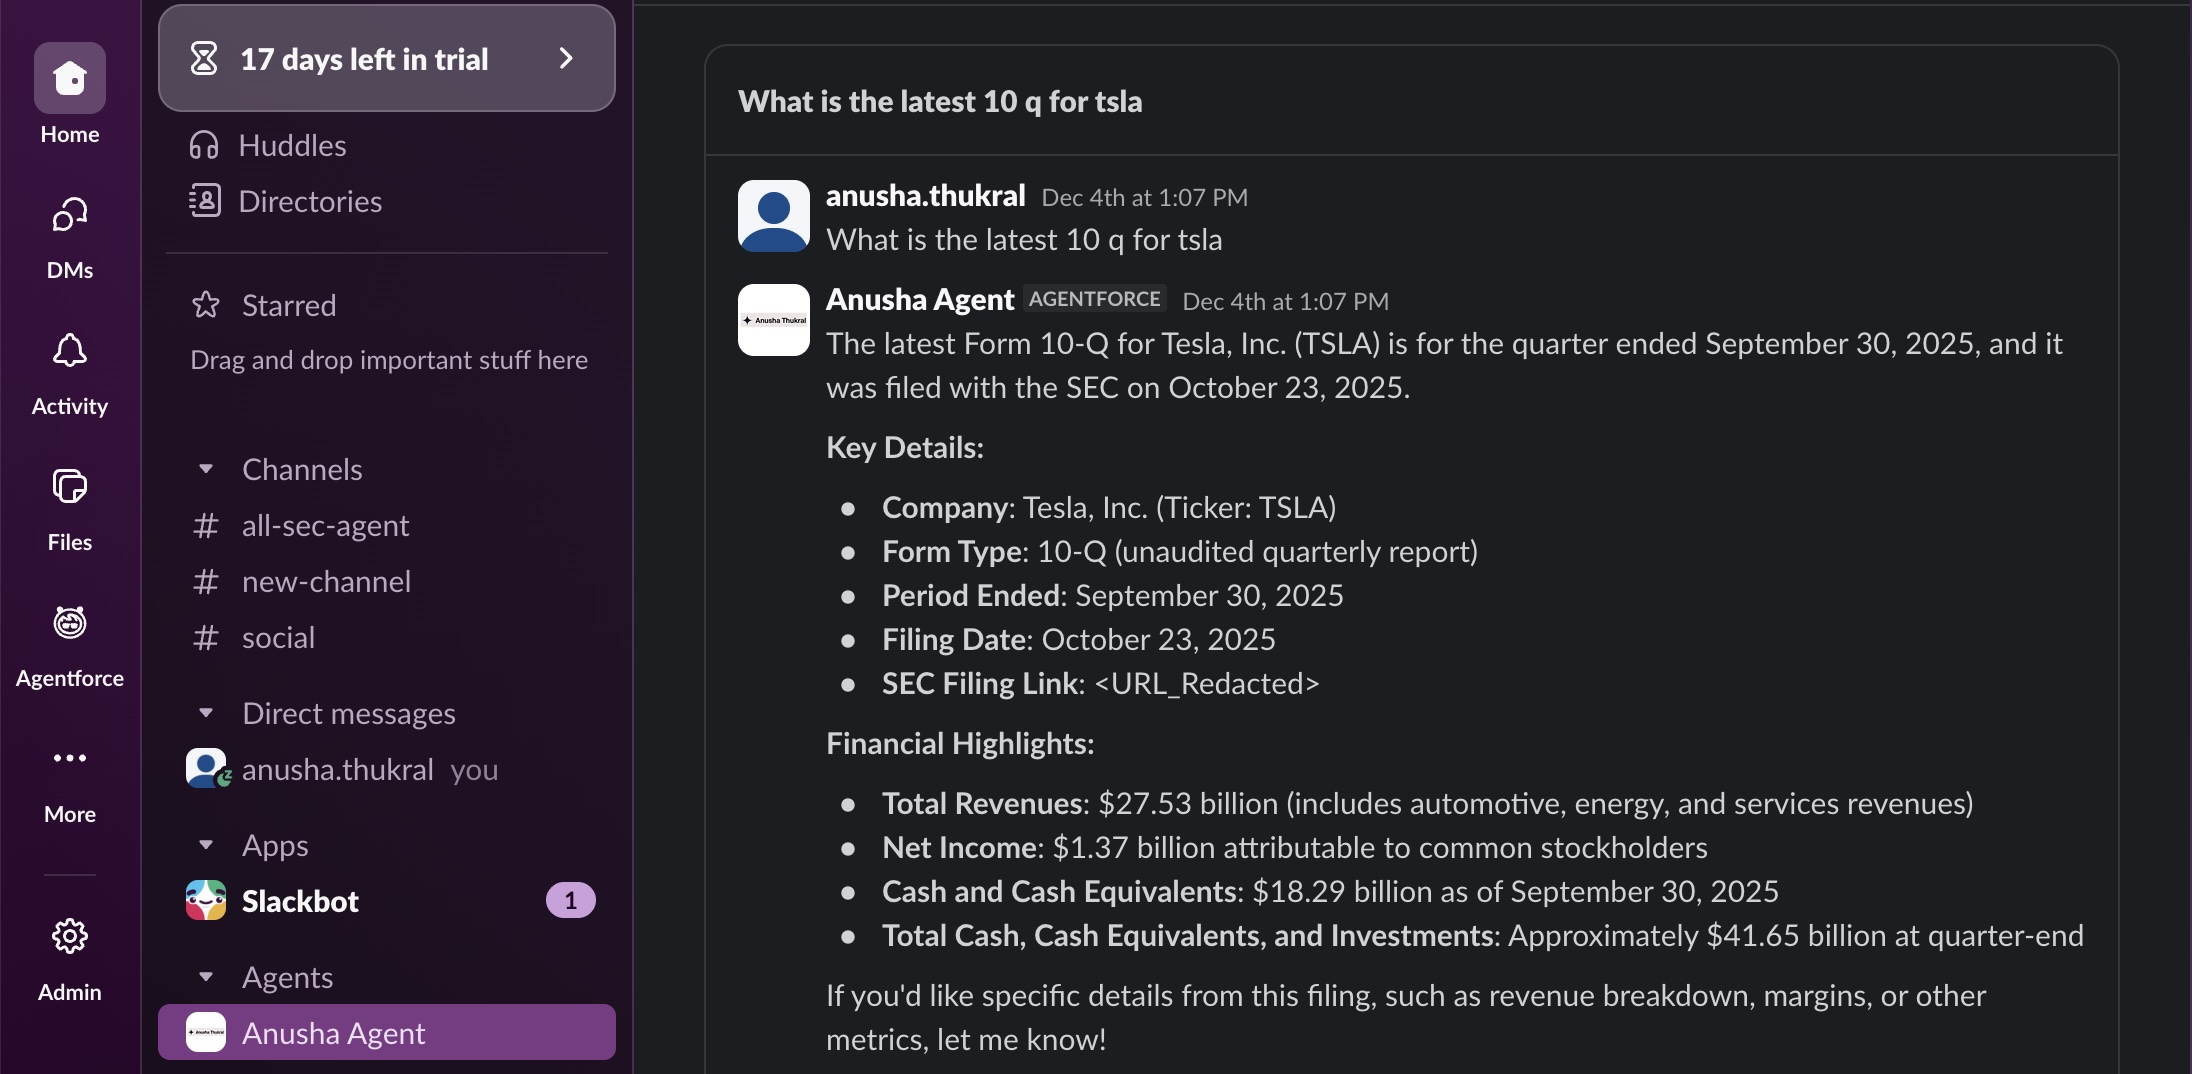Screen dimensions: 2192x1074
Task: Click anusha.thukral profile avatar in message
Action: coord(774,216)
